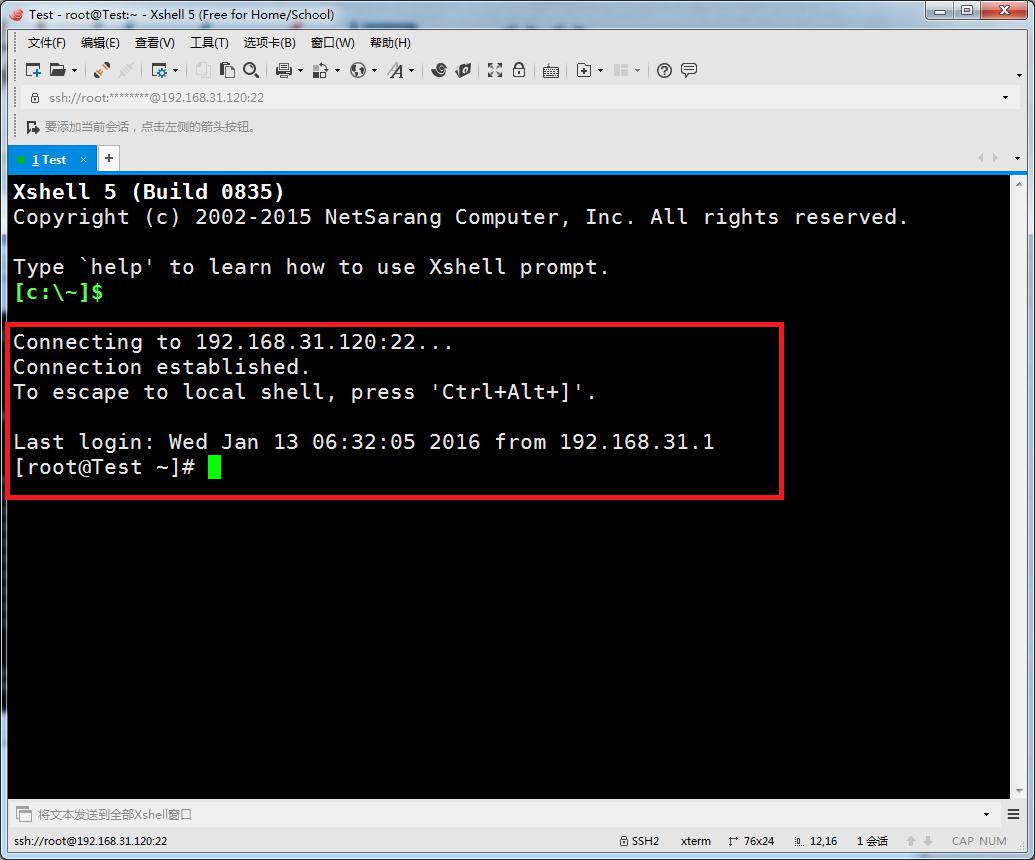Click the [root@Test ~]# terminal prompt

[104, 467]
